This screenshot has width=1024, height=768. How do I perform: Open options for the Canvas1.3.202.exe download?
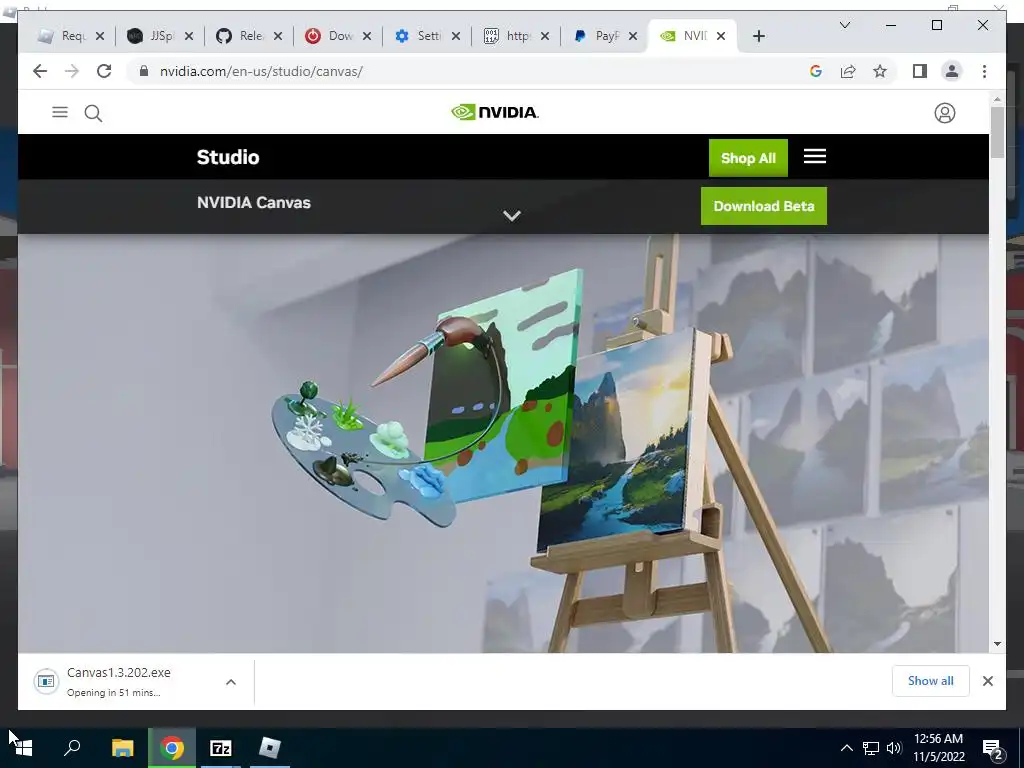click(231, 682)
